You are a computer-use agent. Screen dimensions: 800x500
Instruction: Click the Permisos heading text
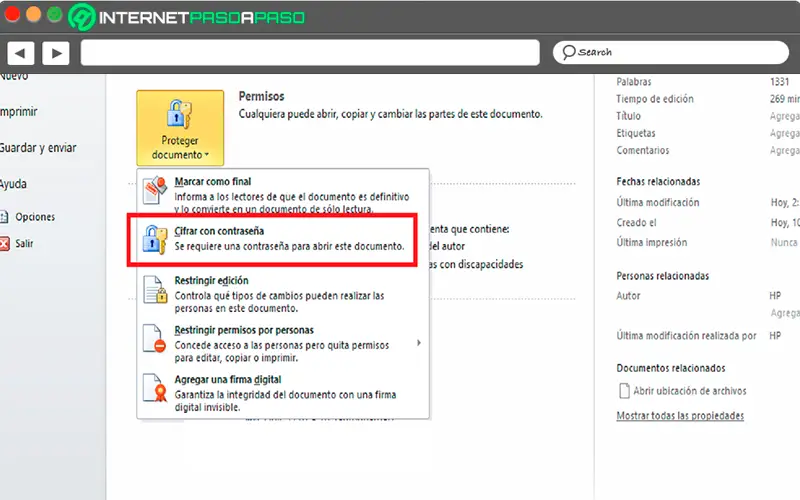tap(261, 96)
